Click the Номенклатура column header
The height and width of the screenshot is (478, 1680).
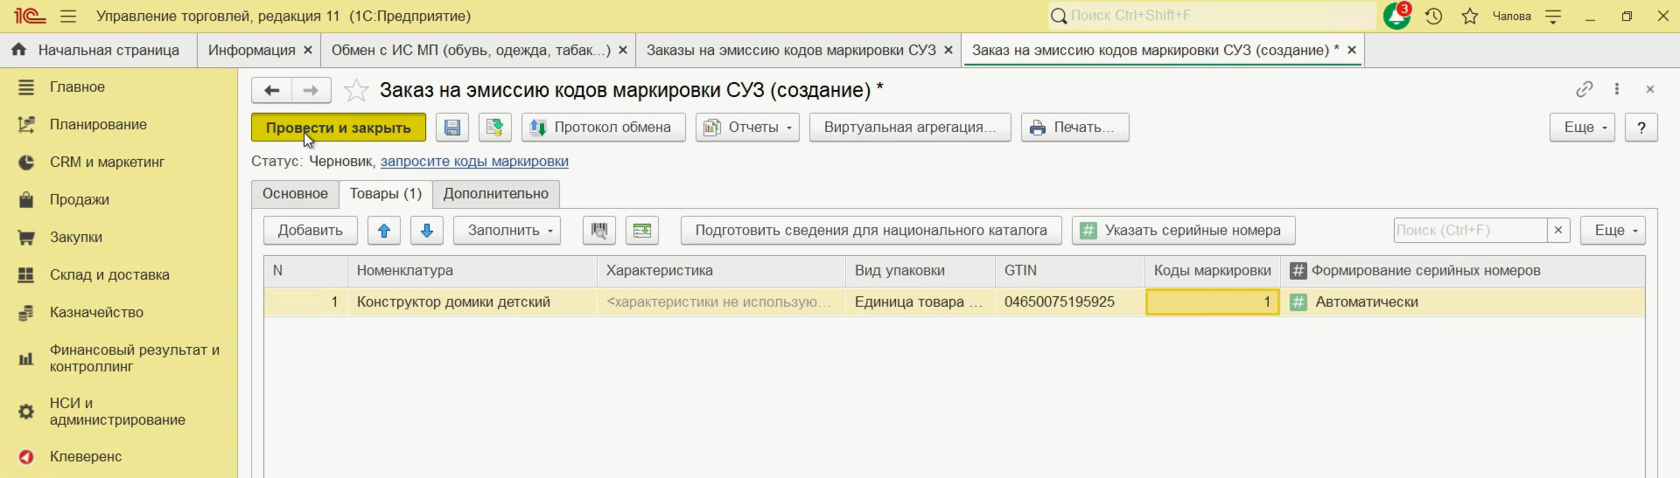tap(472, 271)
